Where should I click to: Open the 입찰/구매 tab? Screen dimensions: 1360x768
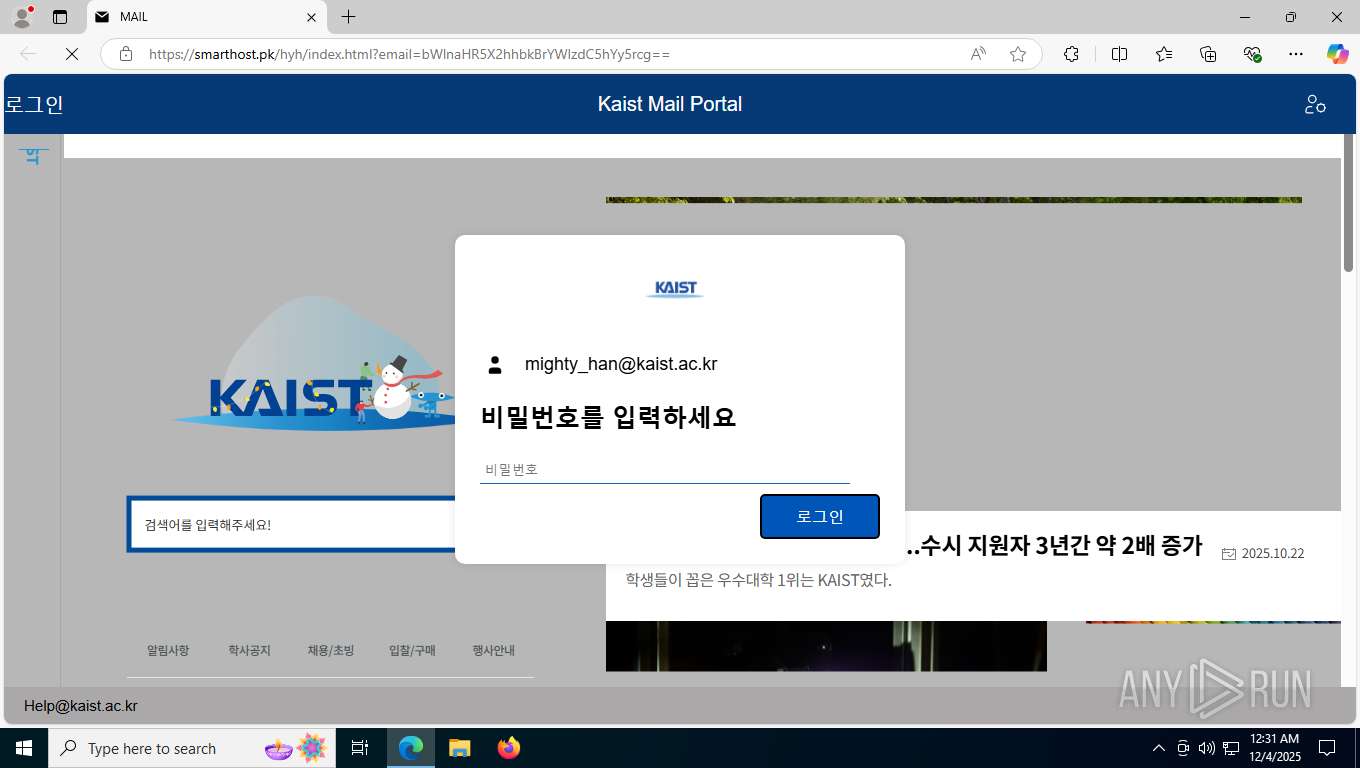point(412,650)
